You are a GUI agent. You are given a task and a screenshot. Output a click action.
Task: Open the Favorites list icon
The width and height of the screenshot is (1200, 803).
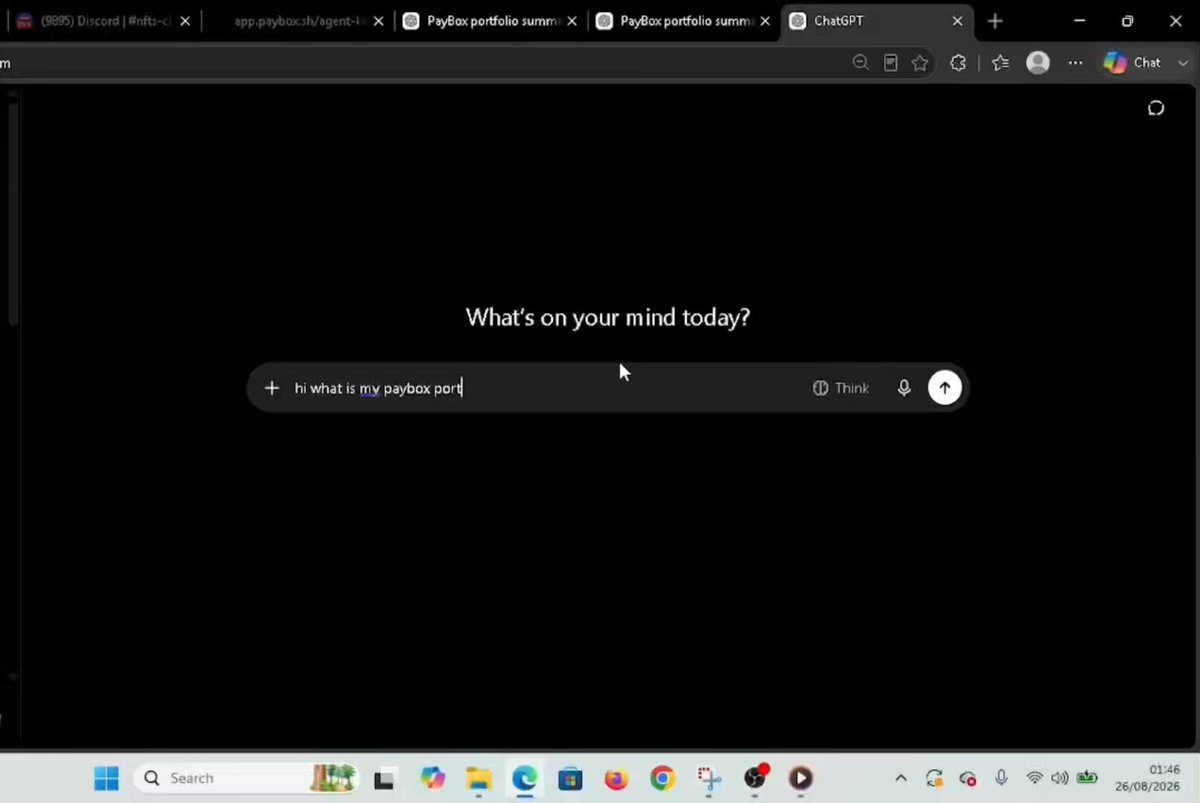pos(1000,63)
